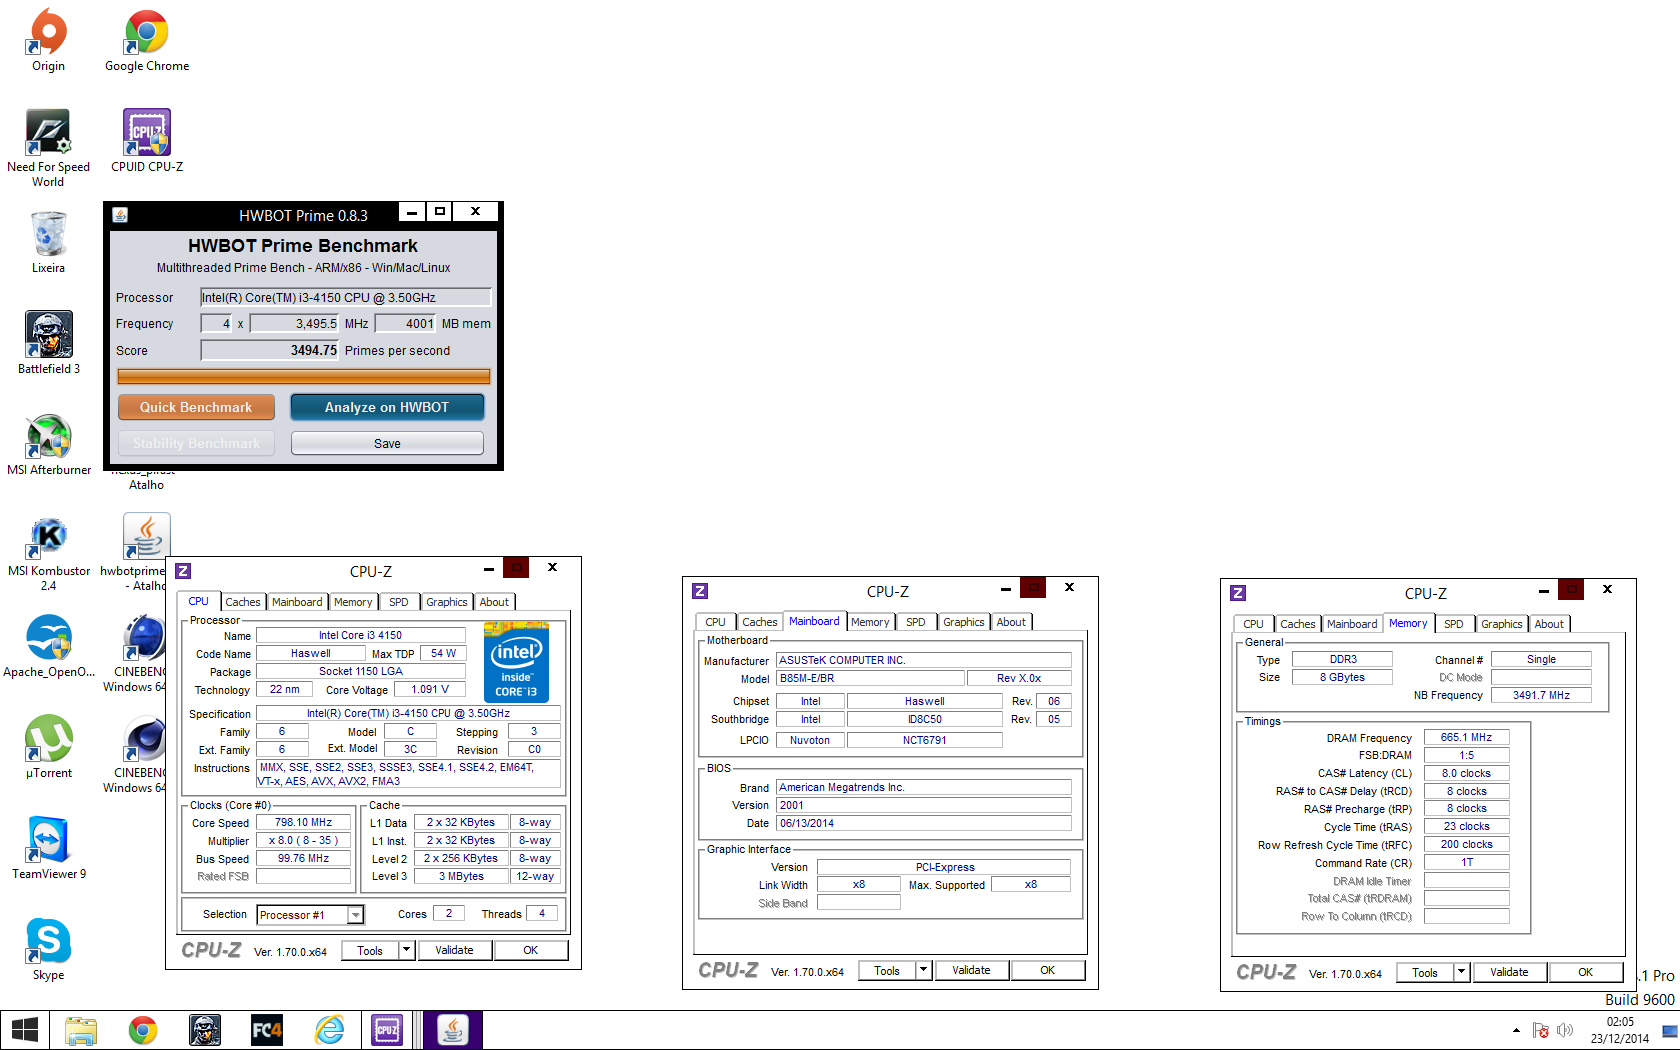The height and width of the screenshot is (1050, 1680).
Task: Switch to HWBOT Prime Java taskbar icon
Action: (453, 1030)
